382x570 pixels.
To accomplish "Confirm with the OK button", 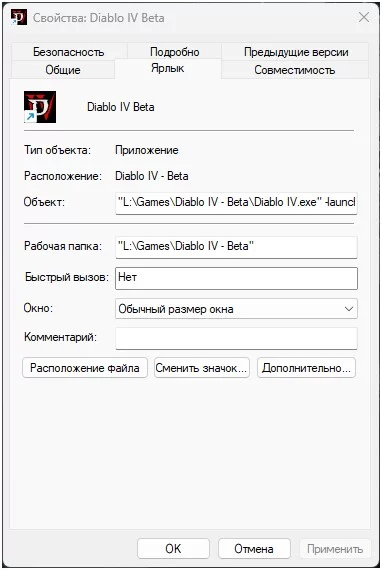I will coord(173,549).
